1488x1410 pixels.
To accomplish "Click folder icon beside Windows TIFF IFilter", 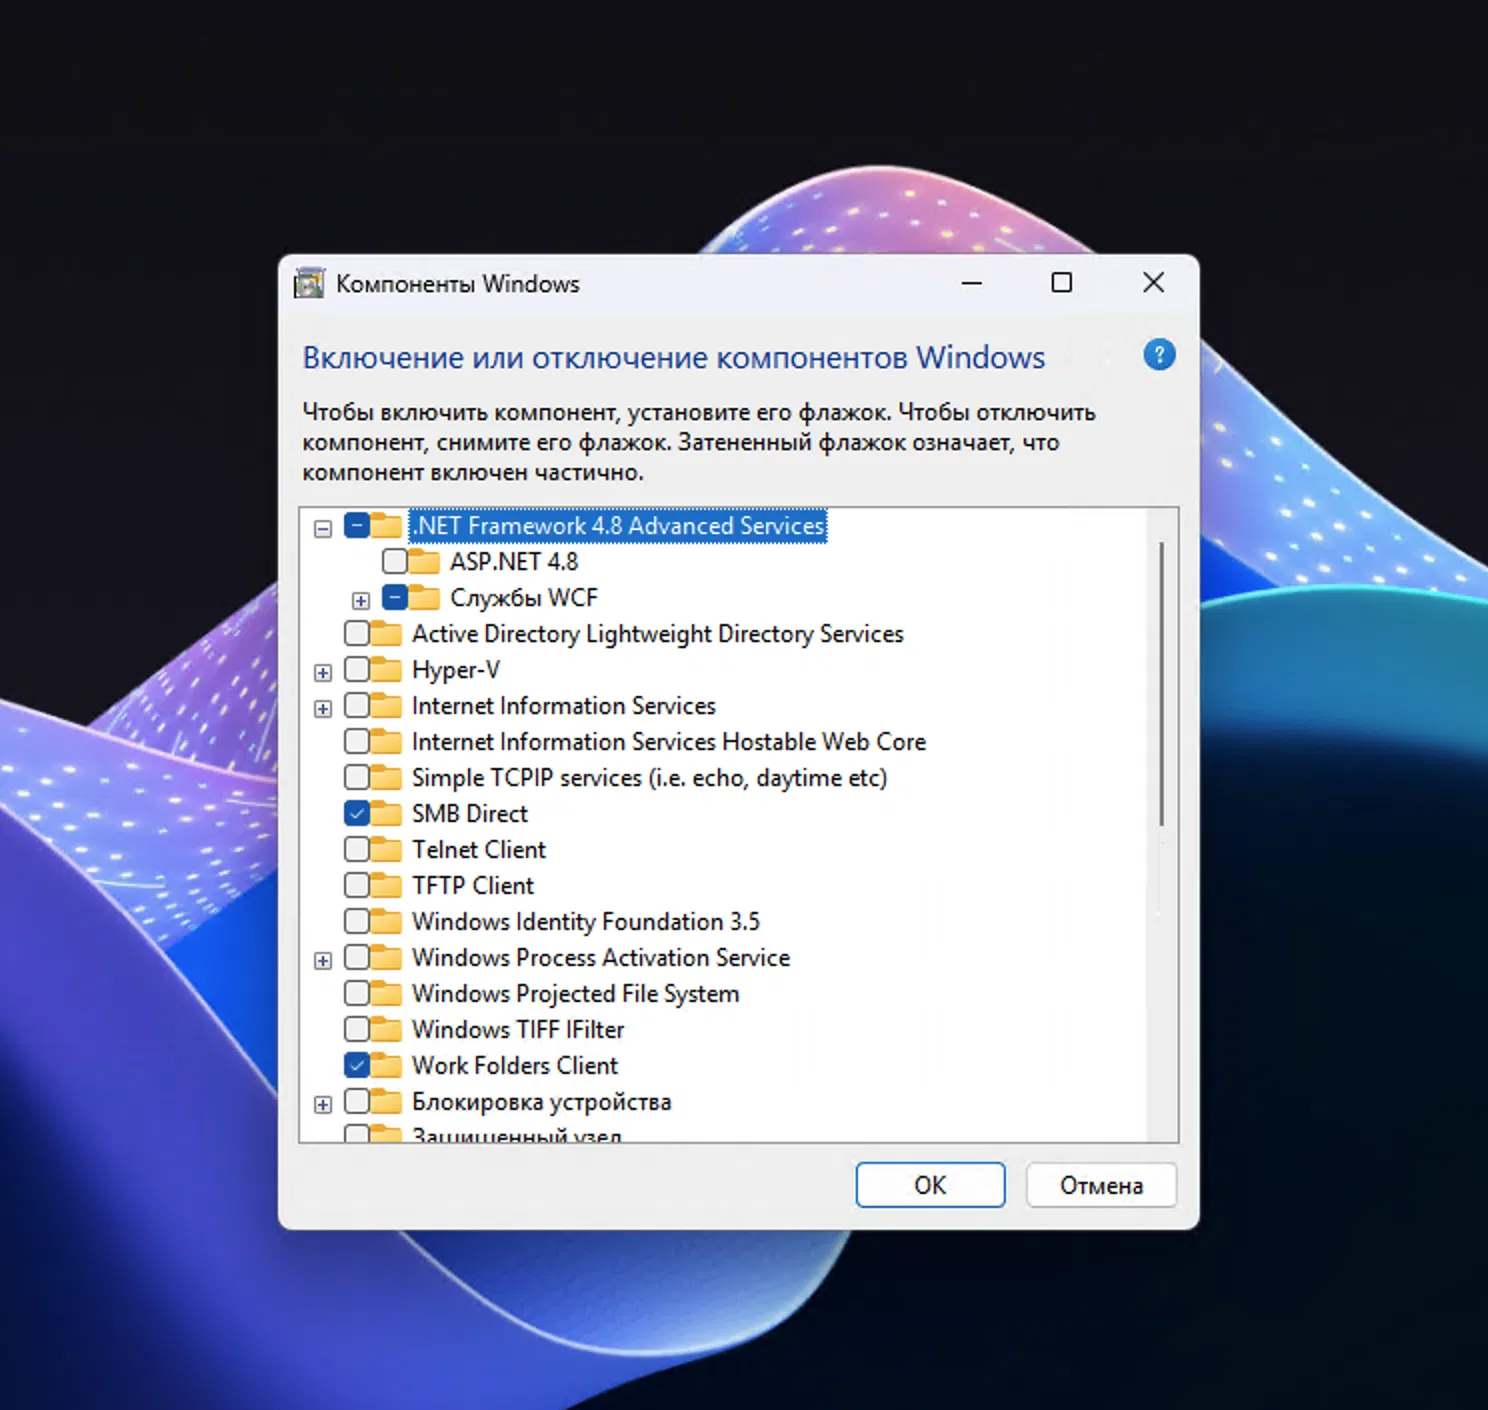I will (387, 1029).
